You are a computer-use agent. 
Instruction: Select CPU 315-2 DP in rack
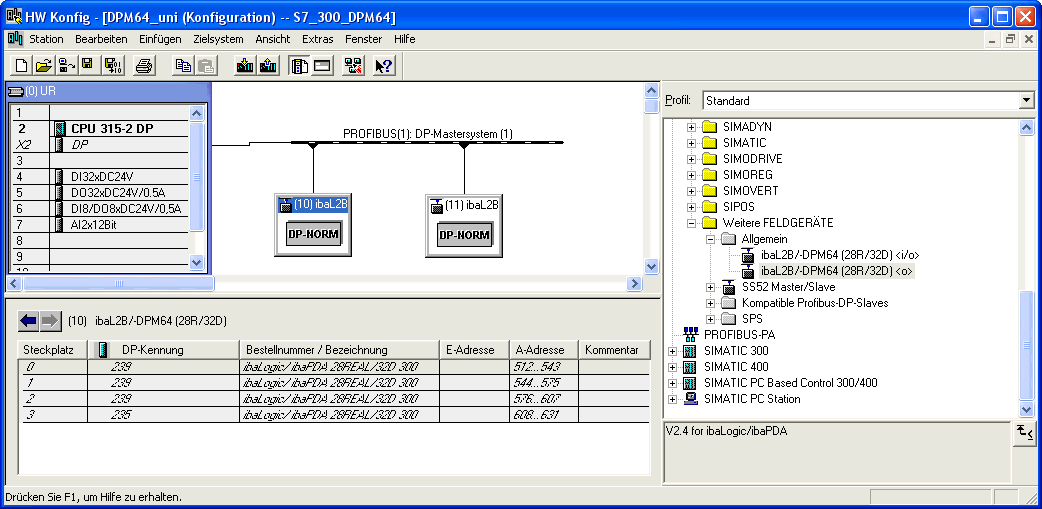(x=111, y=128)
